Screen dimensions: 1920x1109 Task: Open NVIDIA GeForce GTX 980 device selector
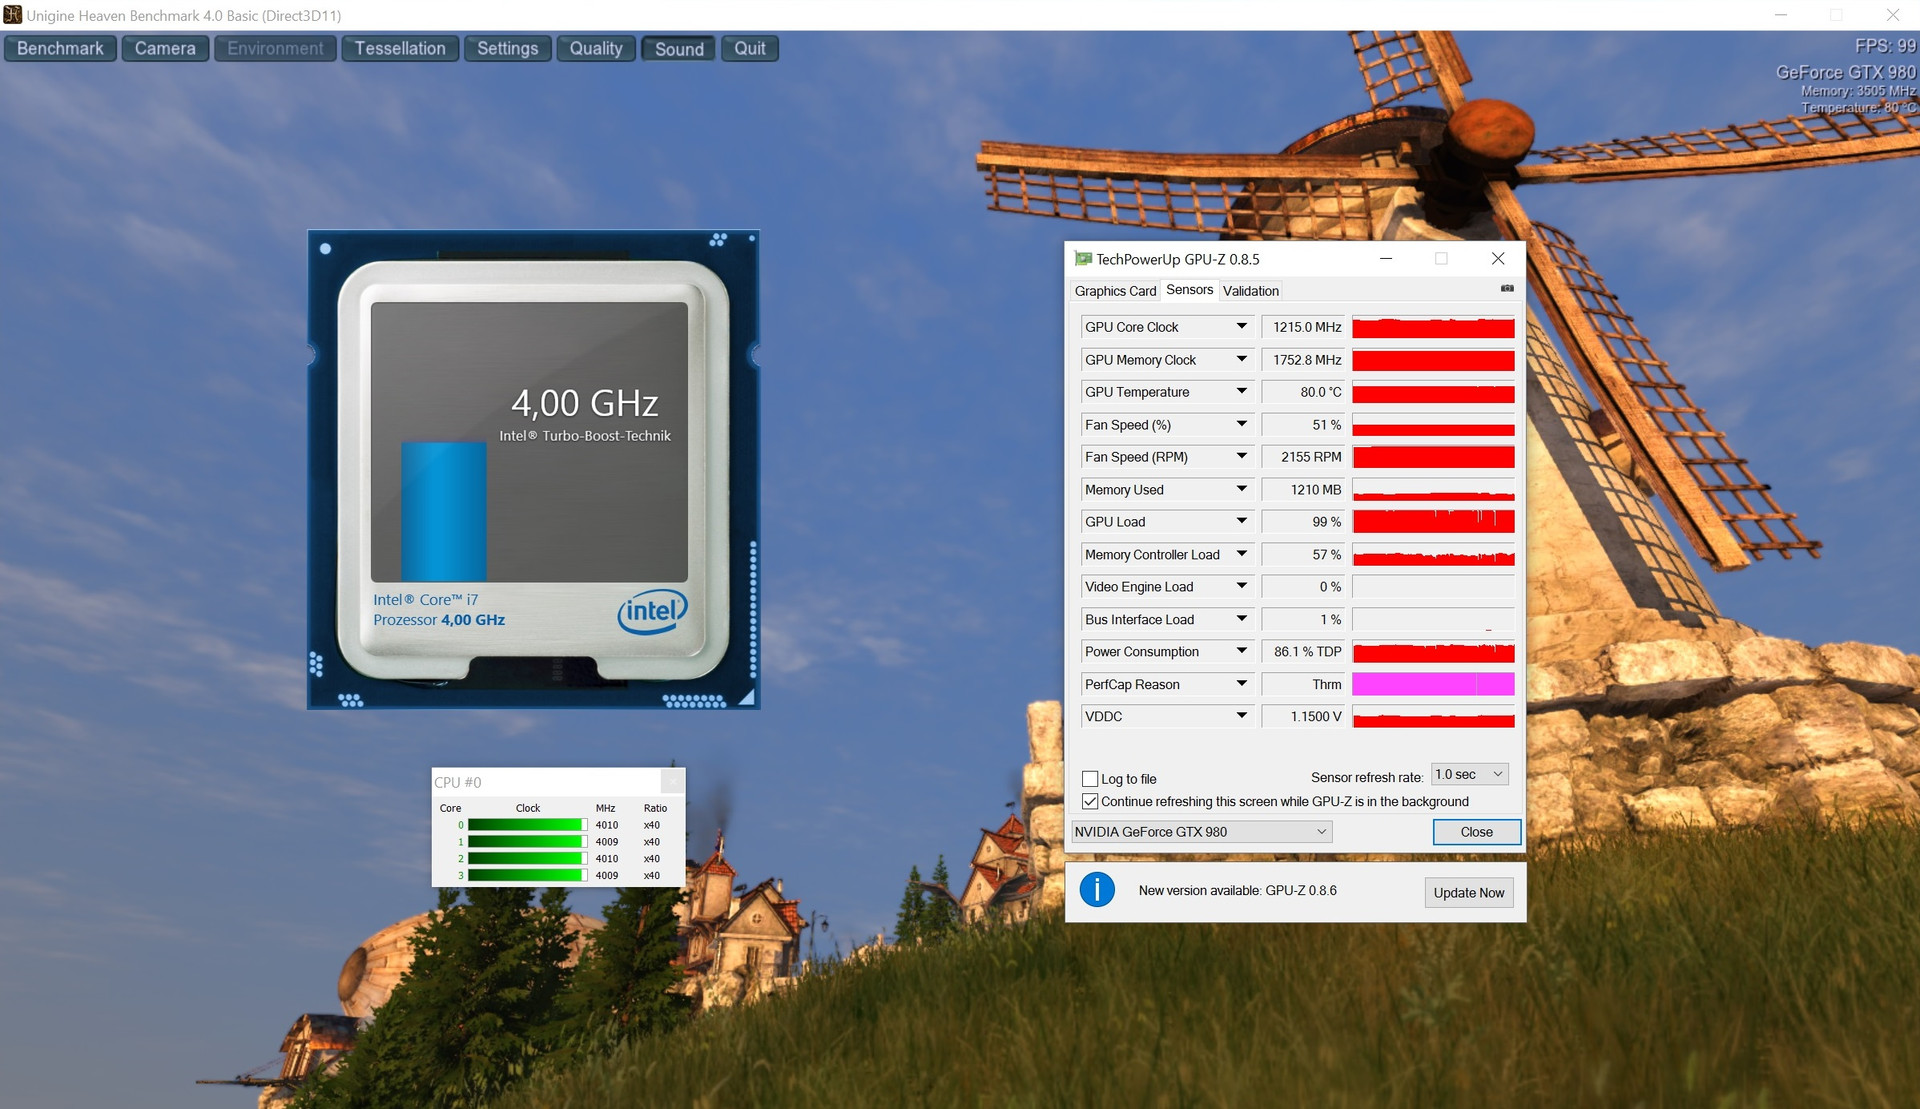(x=1201, y=832)
